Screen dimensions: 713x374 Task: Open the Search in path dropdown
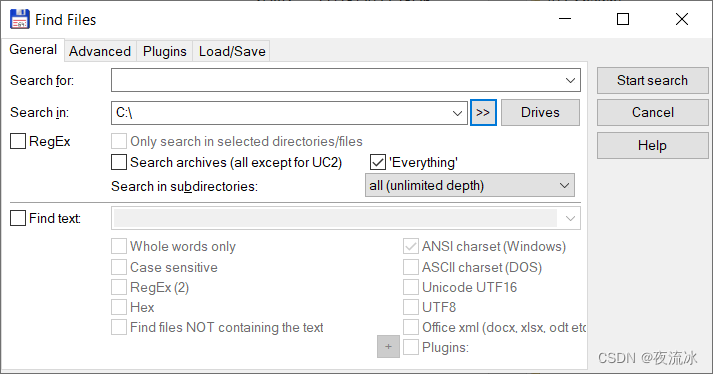tap(457, 113)
